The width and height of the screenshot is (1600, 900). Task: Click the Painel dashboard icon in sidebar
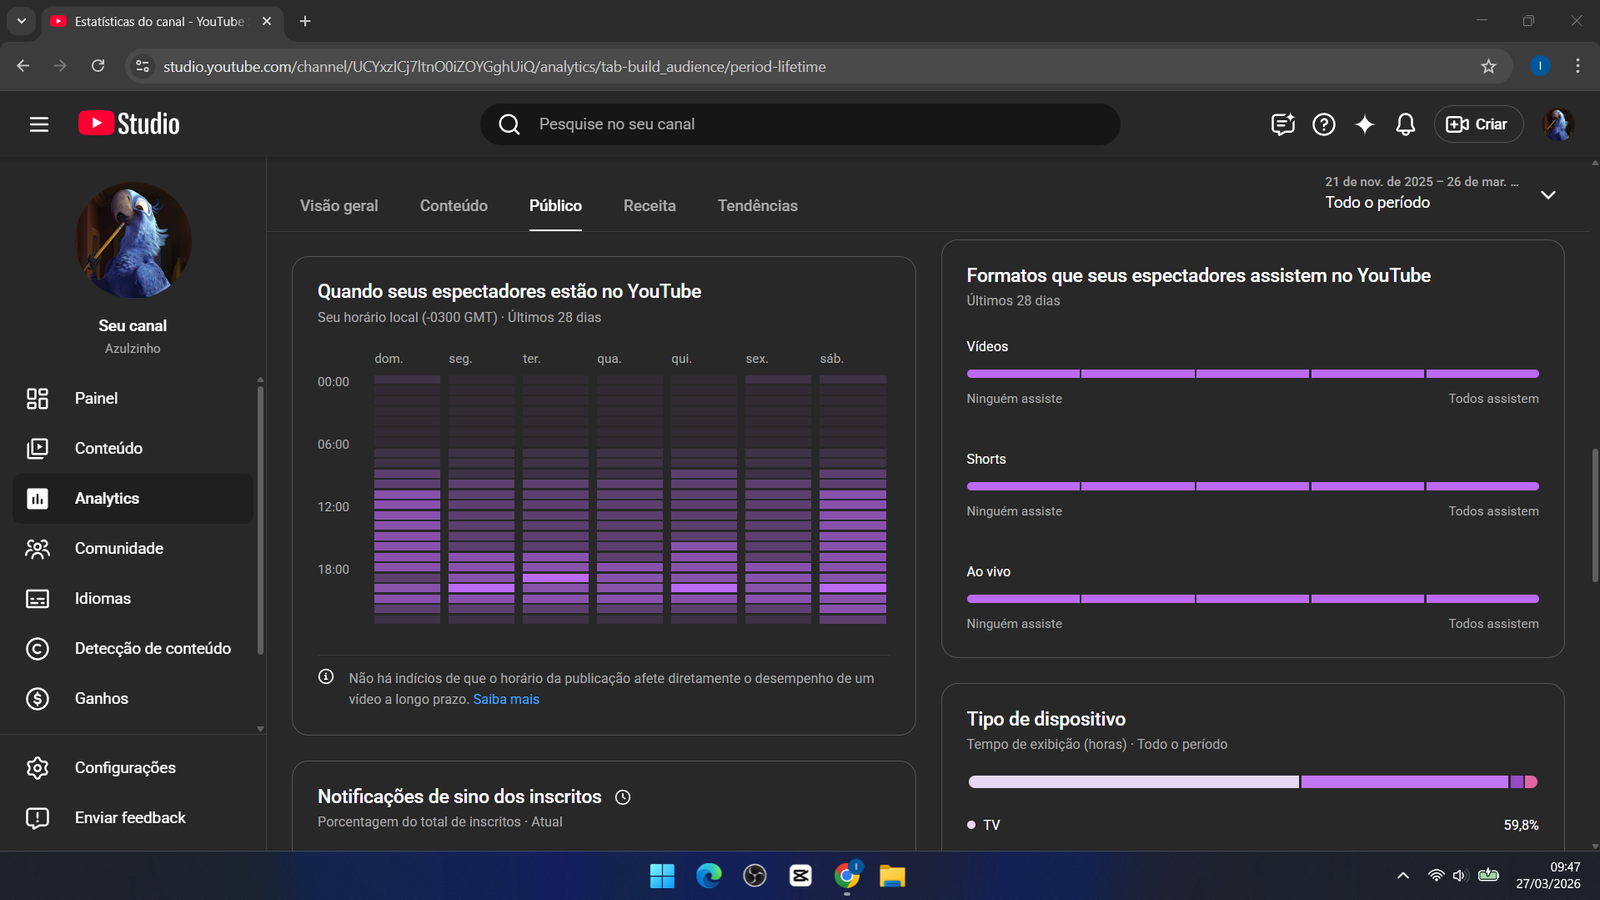[37, 398]
